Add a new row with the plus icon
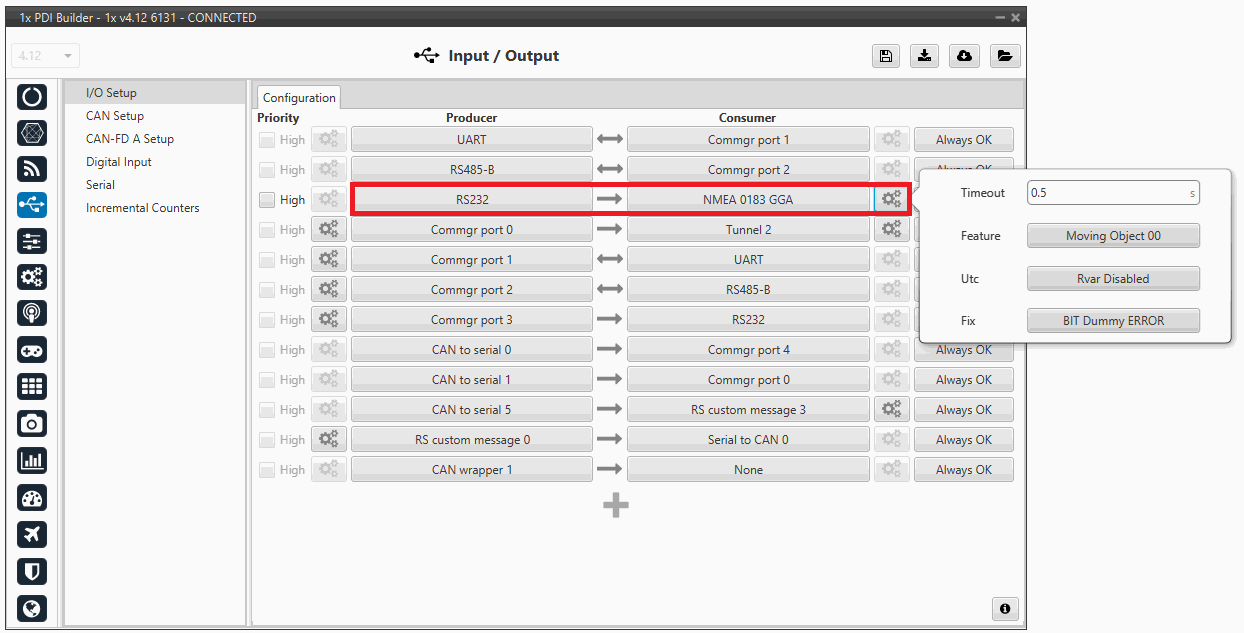 (x=616, y=506)
